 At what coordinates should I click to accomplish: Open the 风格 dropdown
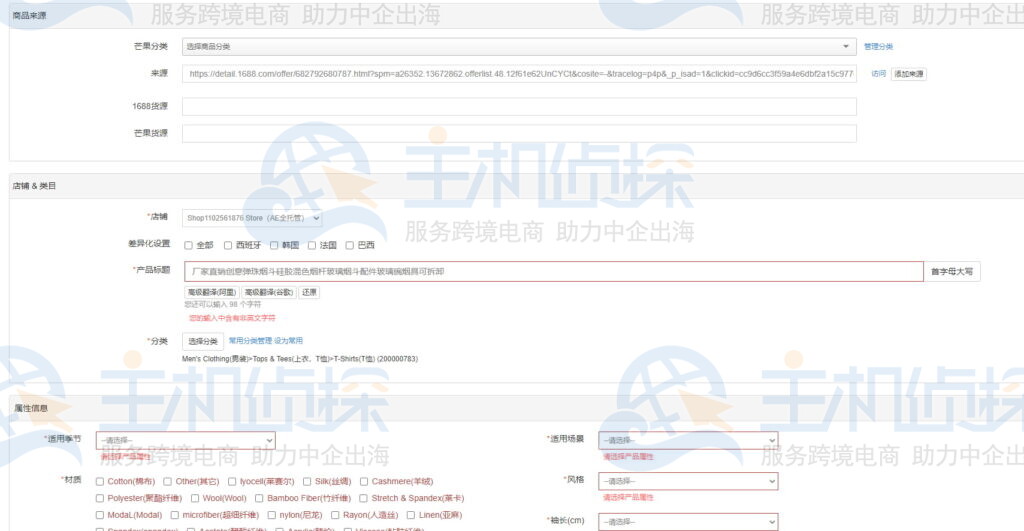(x=688, y=481)
